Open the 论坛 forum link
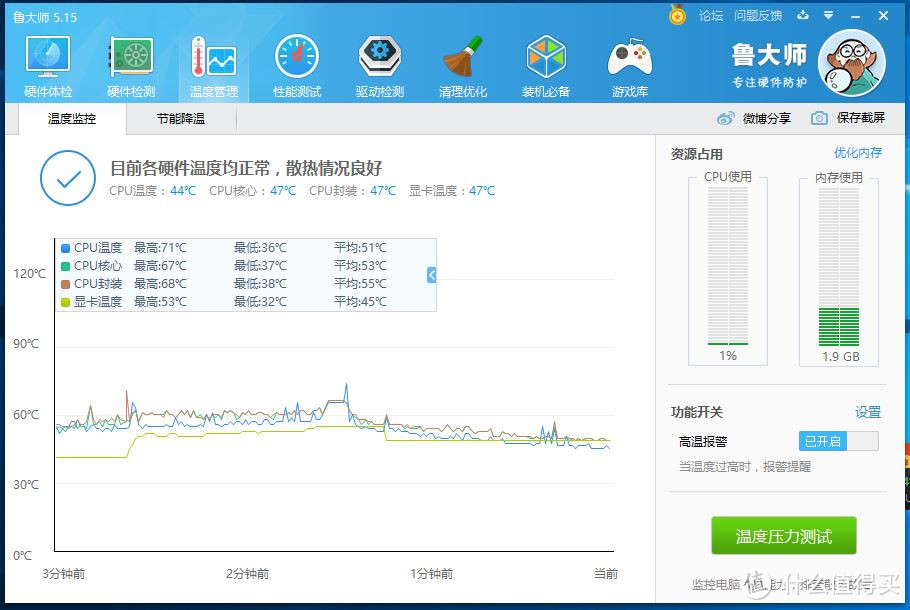Image resolution: width=910 pixels, height=610 pixels. tap(711, 16)
